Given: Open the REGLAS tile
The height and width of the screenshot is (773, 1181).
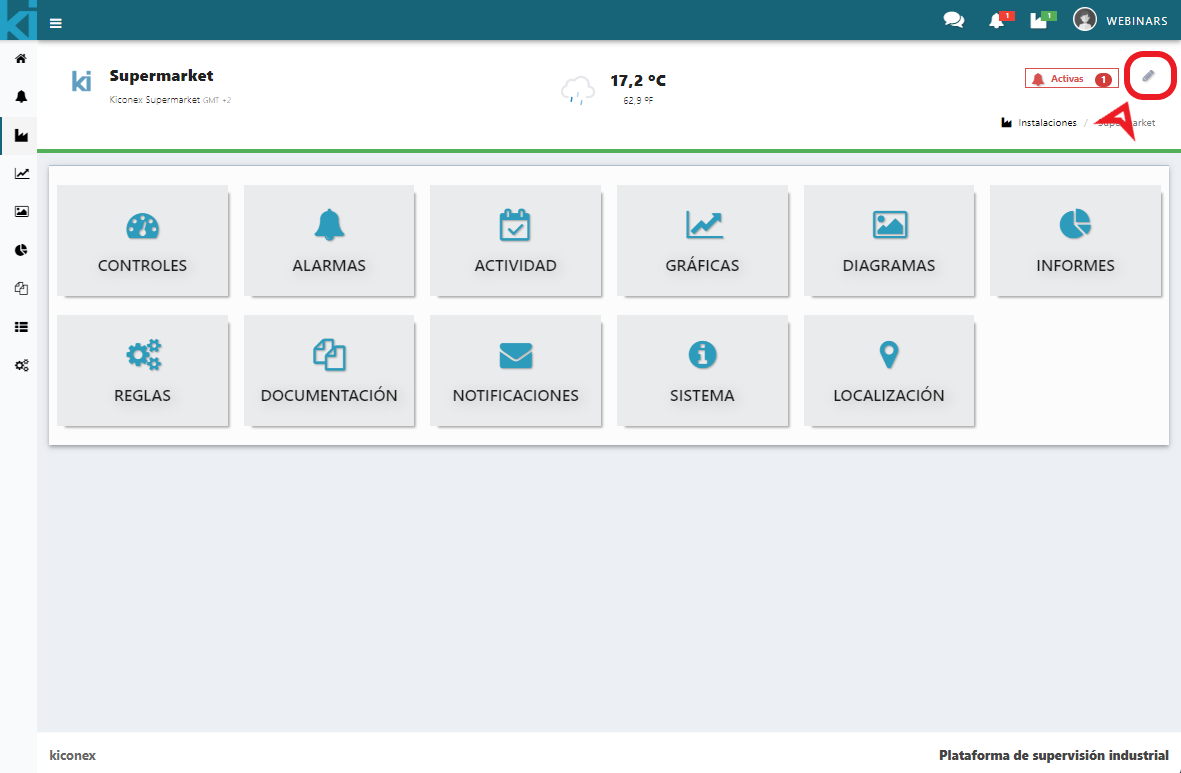Looking at the screenshot, I should coord(142,371).
